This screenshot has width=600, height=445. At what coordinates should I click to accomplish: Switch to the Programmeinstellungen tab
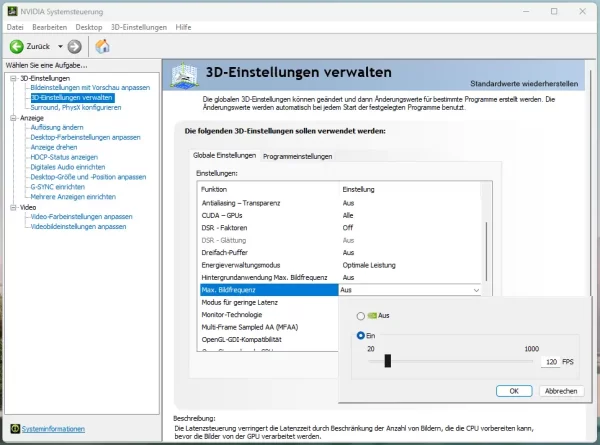pyautogui.click(x=297, y=156)
